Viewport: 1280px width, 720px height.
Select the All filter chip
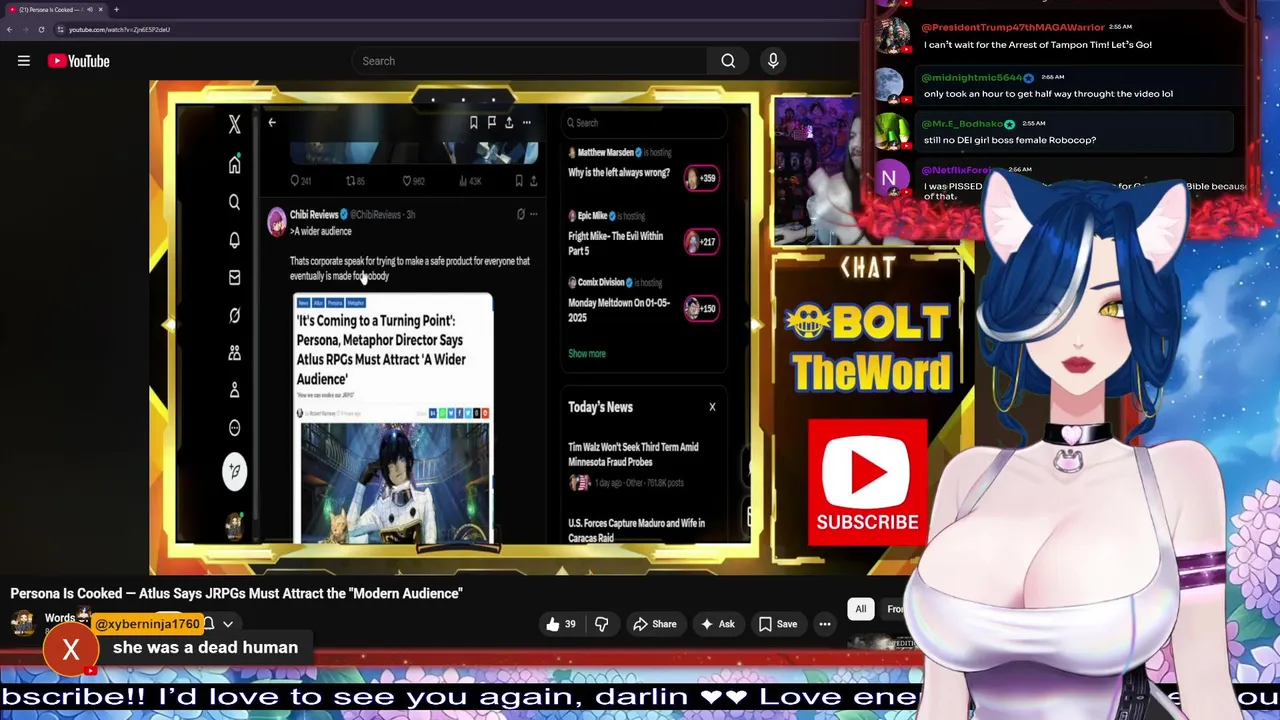click(x=860, y=609)
